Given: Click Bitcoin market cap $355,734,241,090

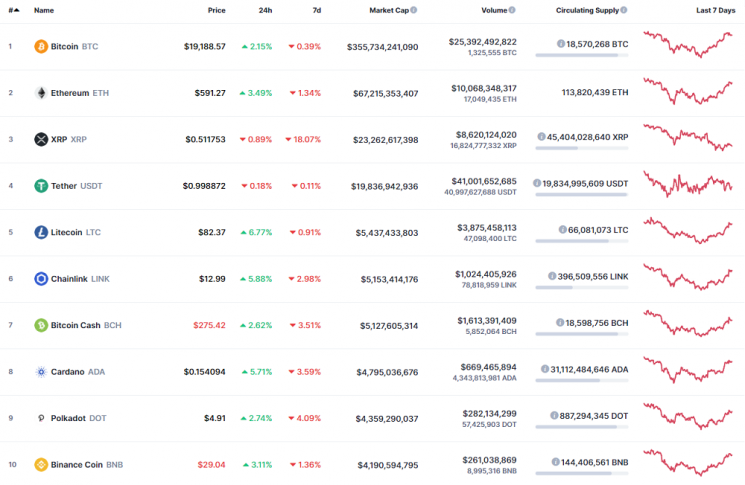Looking at the screenshot, I should coord(382,47).
